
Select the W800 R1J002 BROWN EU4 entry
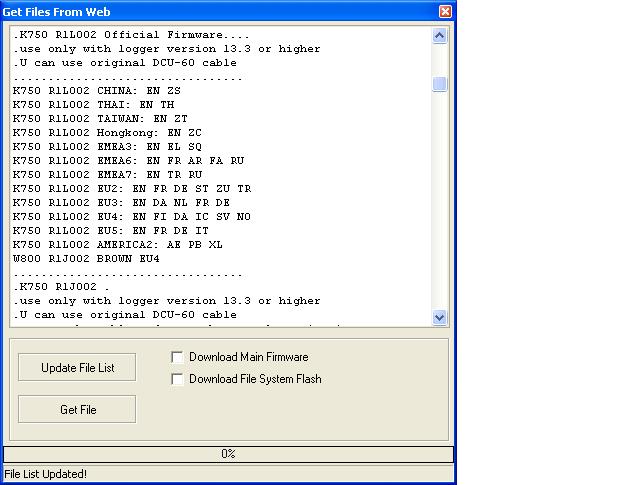(86, 258)
